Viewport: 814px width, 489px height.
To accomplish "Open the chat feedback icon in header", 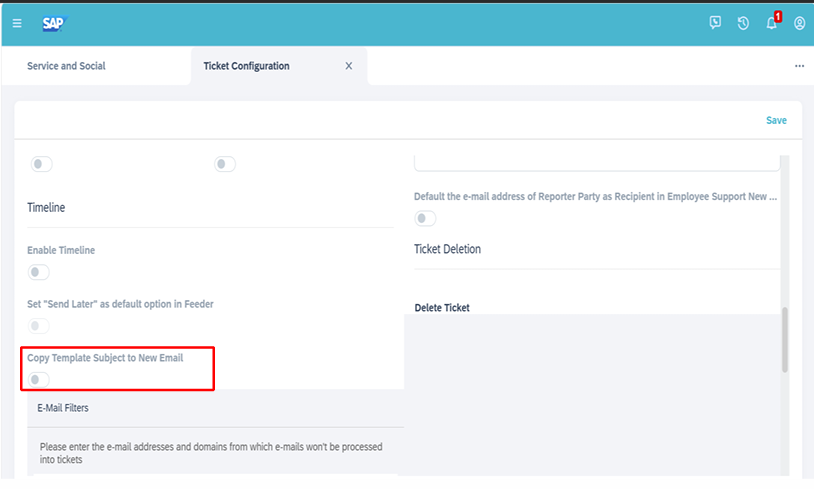I will (x=715, y=23).
